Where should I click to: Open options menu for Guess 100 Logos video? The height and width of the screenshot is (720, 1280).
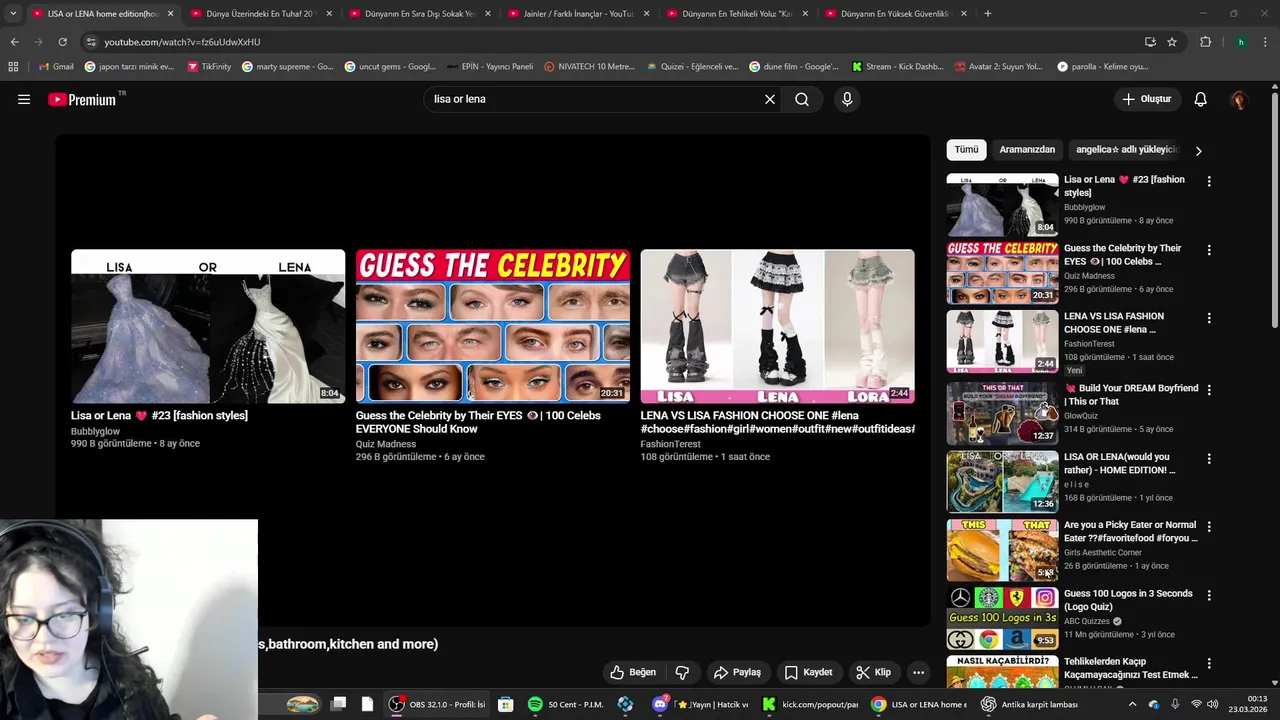click(x=1209, y=595)
